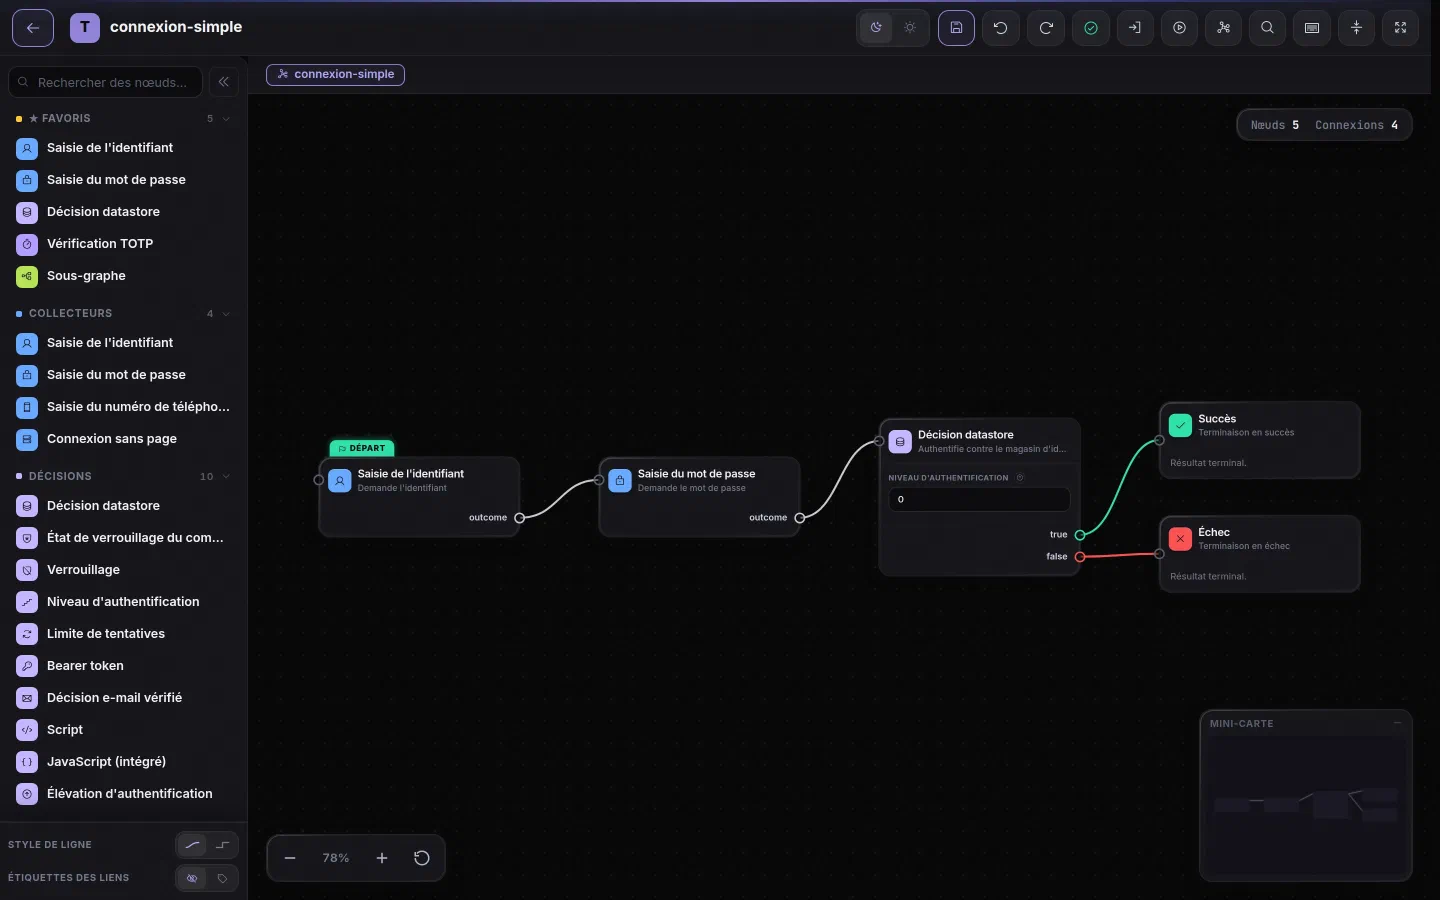The height and width of the screenshot is (900, 1440).
Task: Go back with the left arrow button
Action: [33, 28]
